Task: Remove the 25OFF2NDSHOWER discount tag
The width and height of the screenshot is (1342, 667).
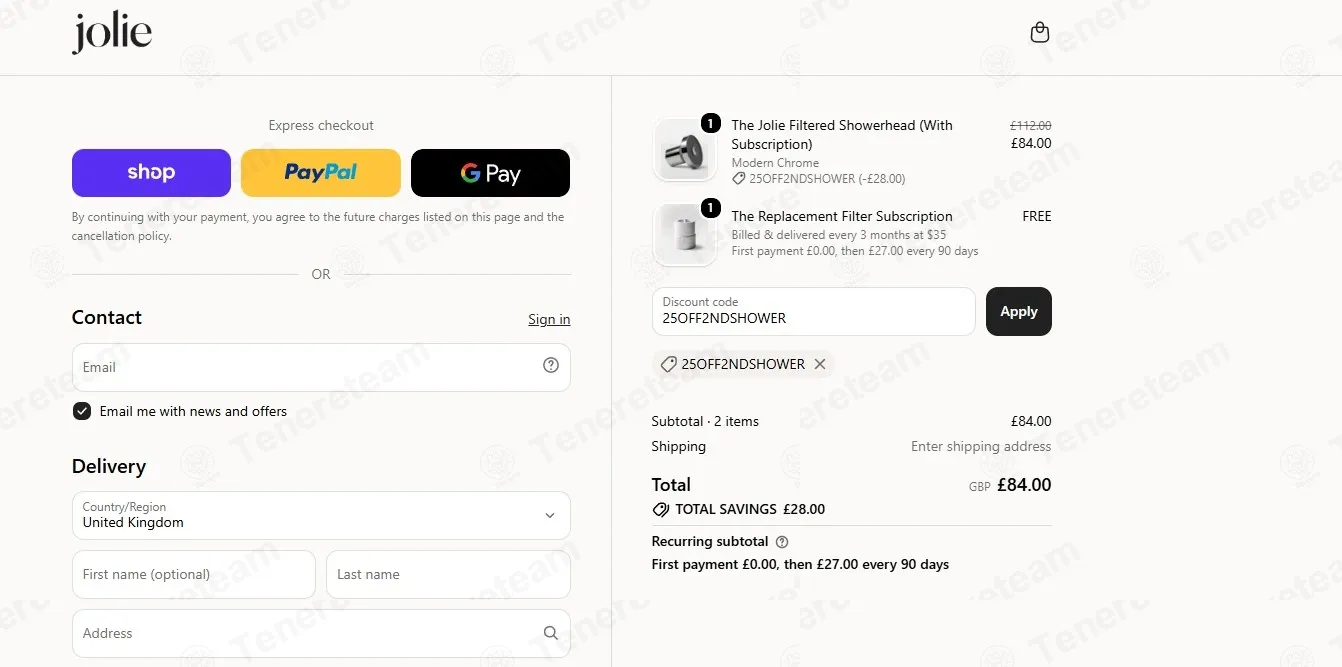Action: (x=820, y=364)
